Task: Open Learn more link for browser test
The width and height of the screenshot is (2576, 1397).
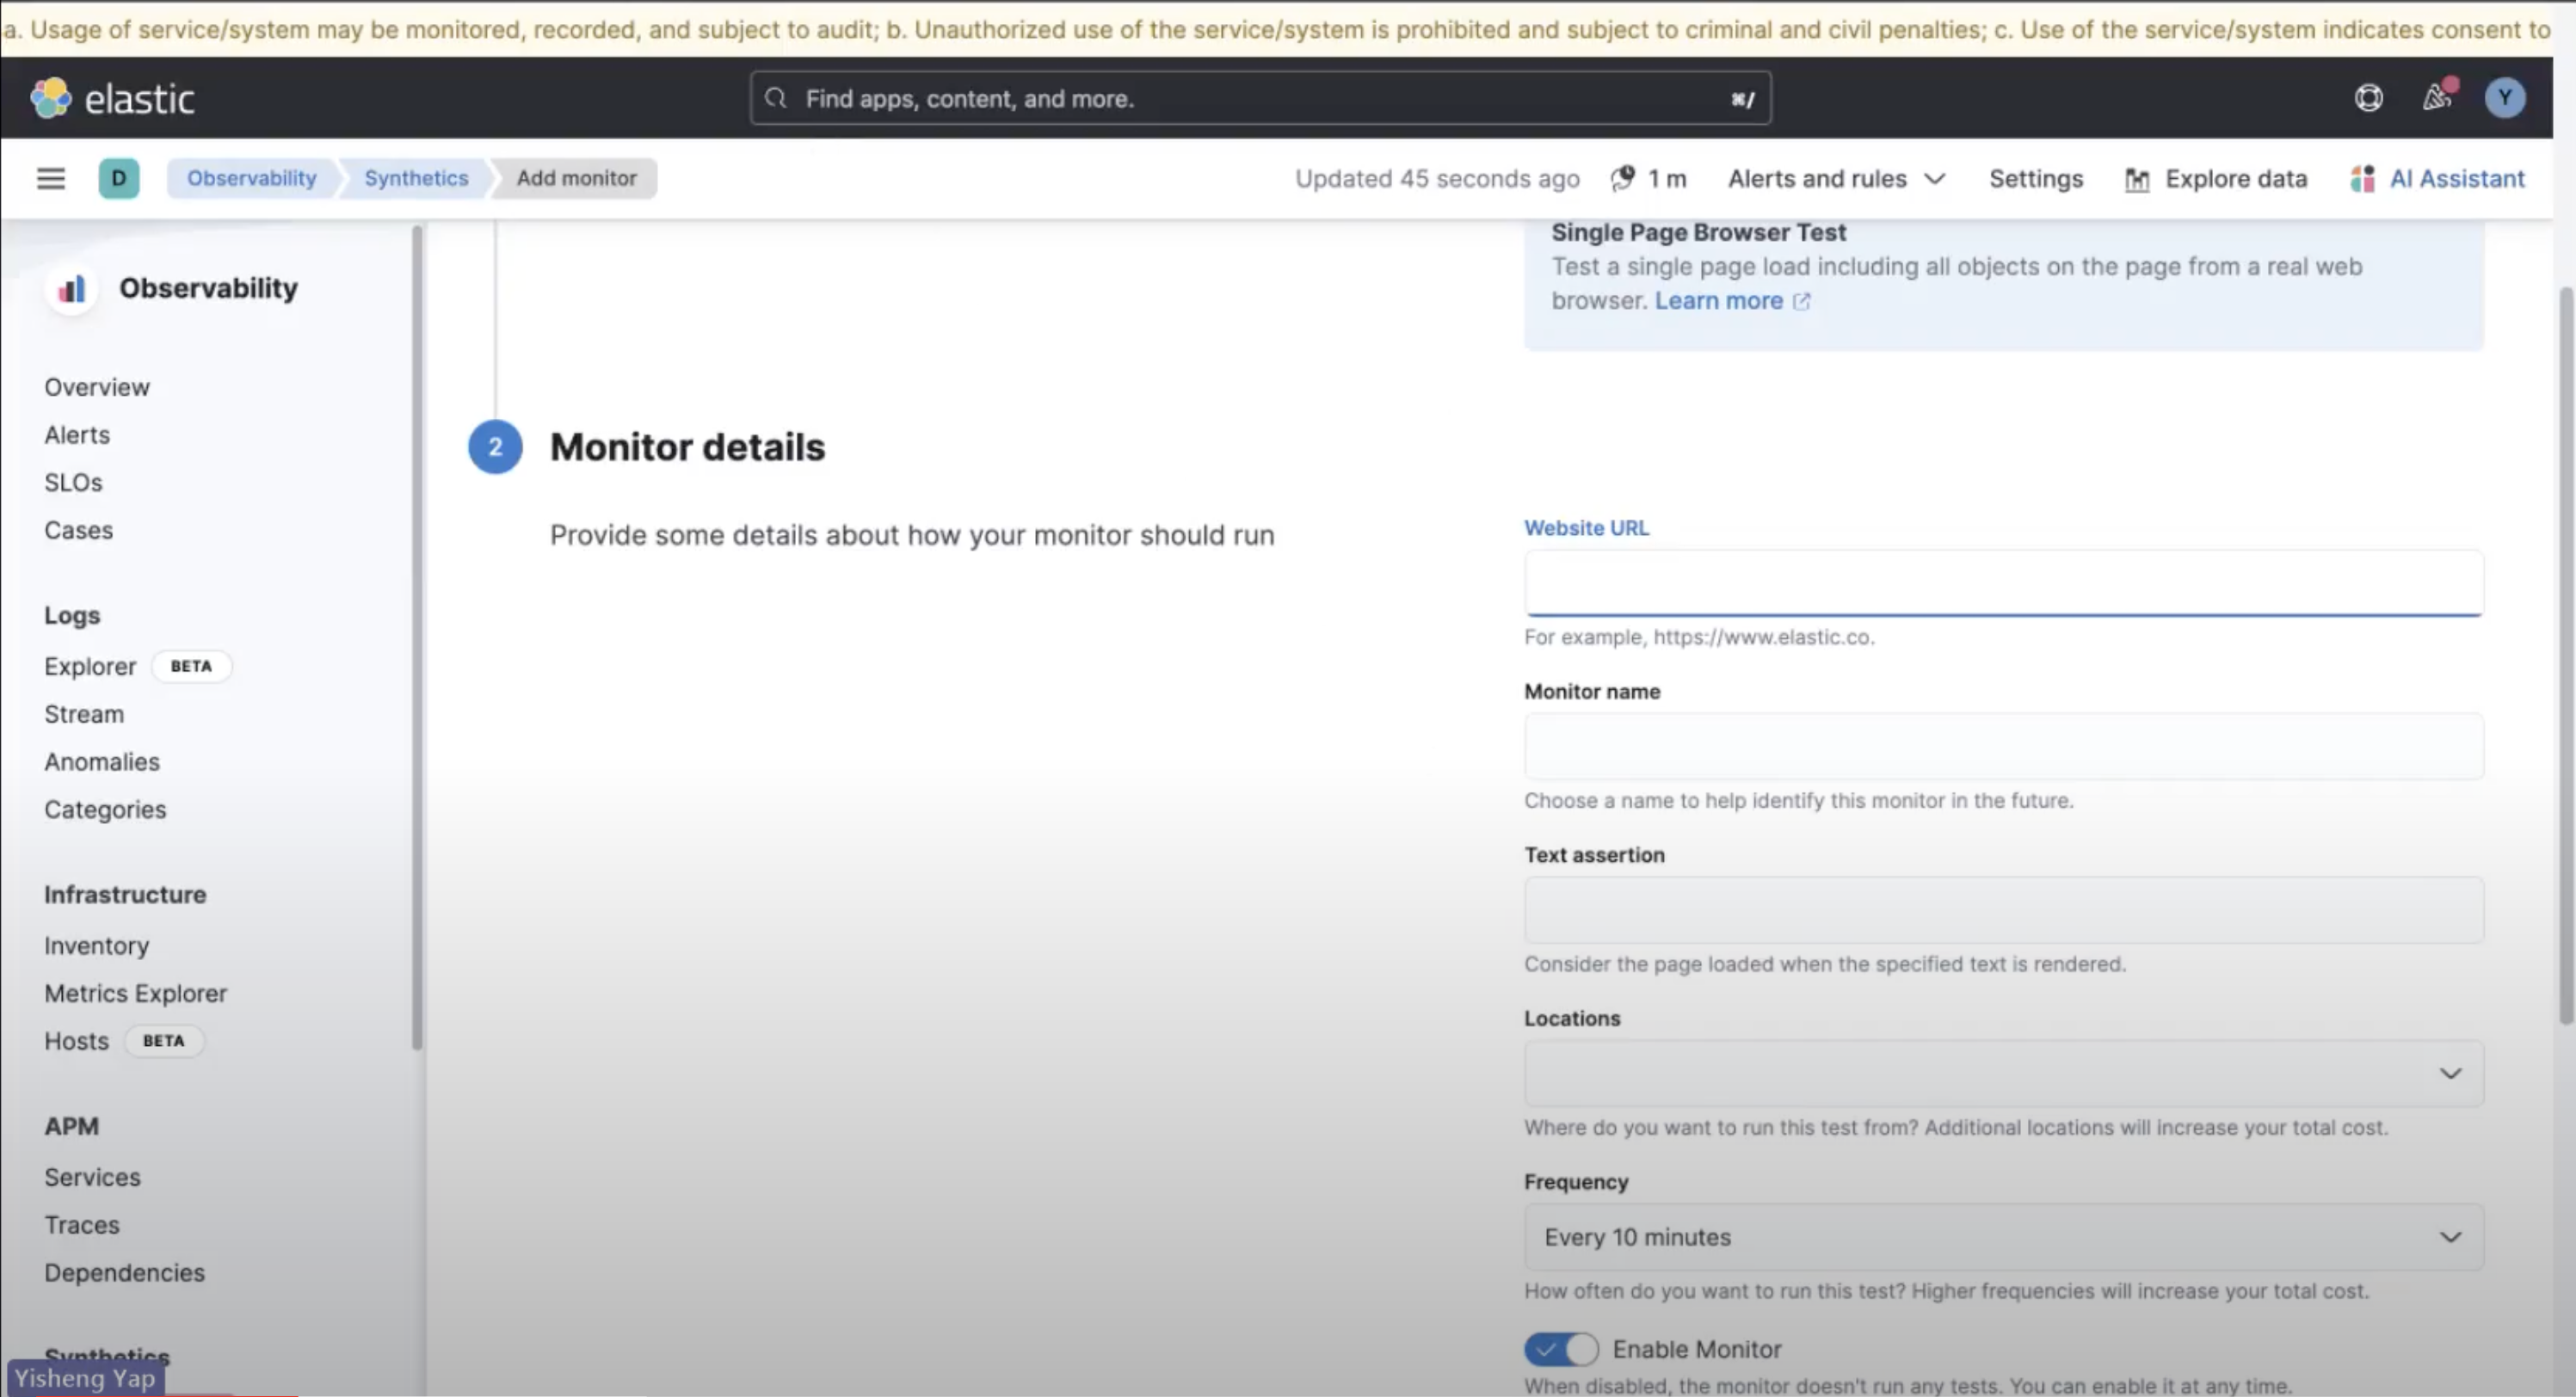Action: tap(1717, 300)
